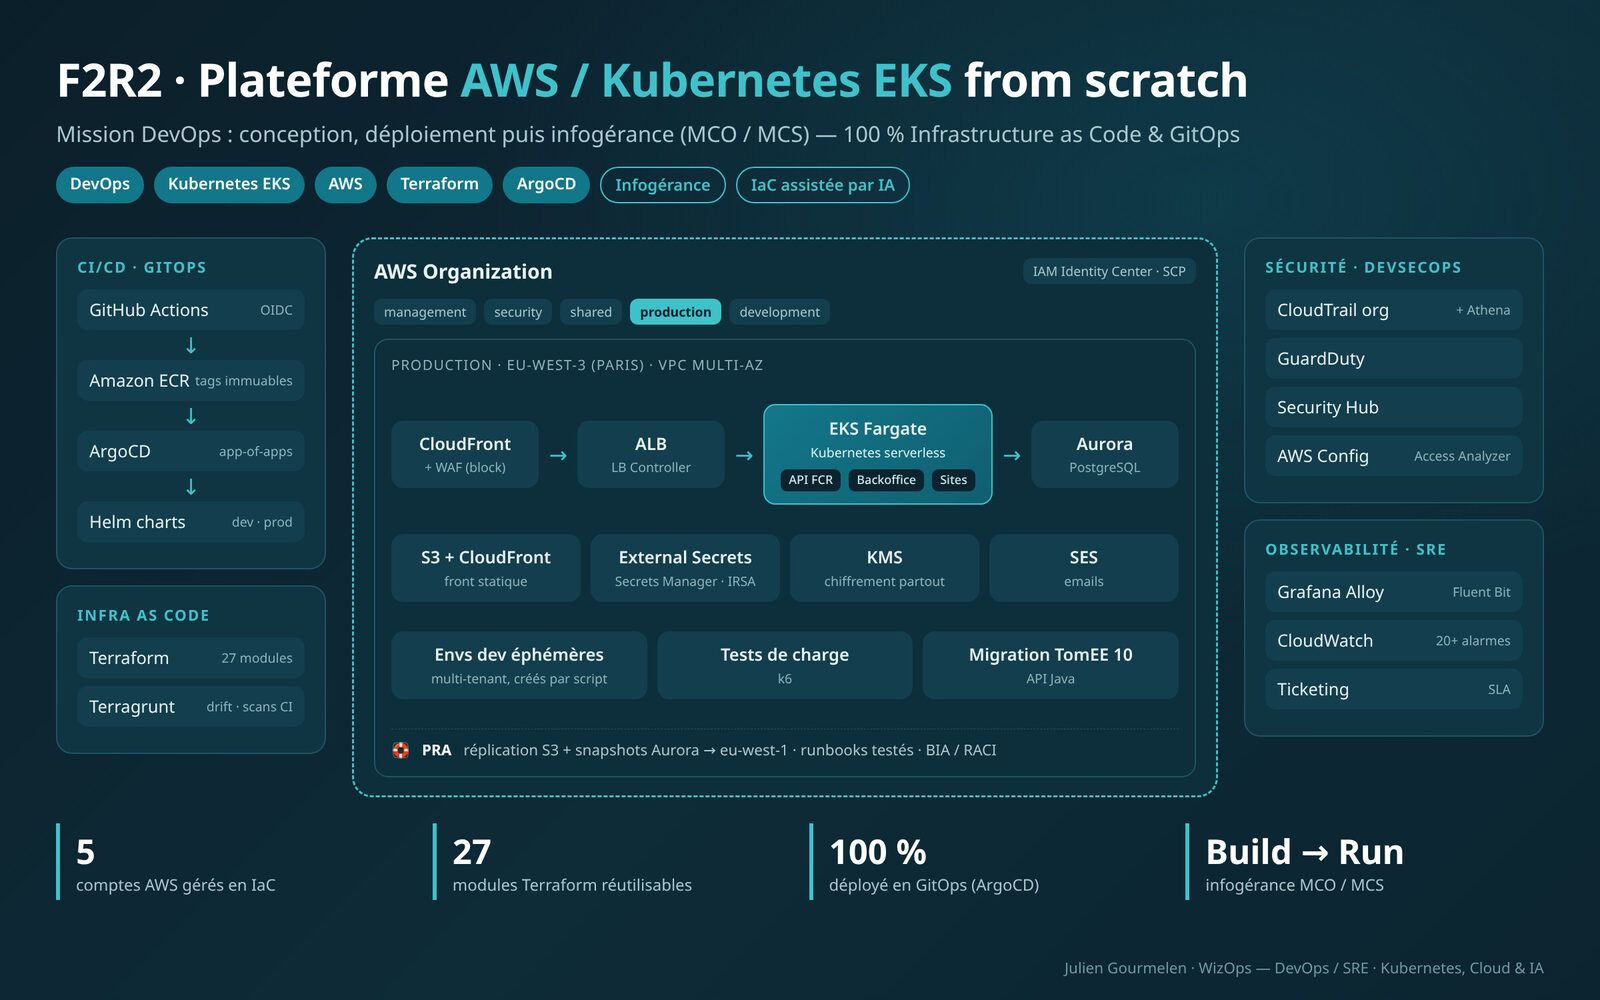Open the Security Hub row
Screen dimensions: 1600x1000
click(x=1394, y=408)
